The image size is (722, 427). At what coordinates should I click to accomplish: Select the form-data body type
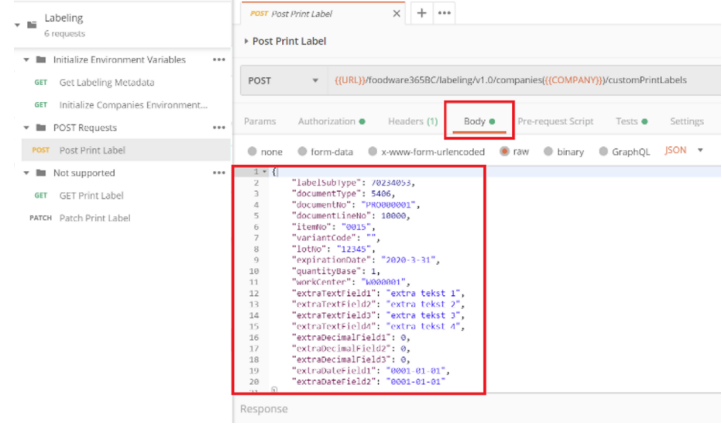(x=303, y=151)
